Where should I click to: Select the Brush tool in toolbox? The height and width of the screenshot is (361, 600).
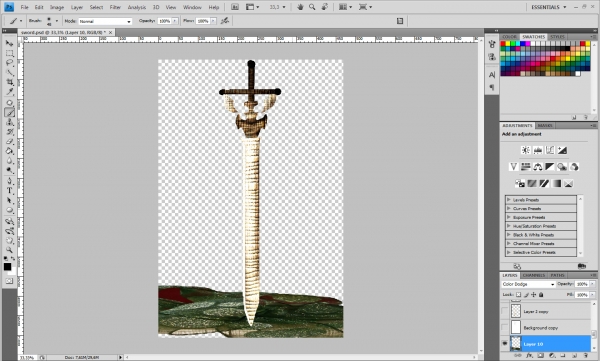pyautogui.click(x=9, y=112)
